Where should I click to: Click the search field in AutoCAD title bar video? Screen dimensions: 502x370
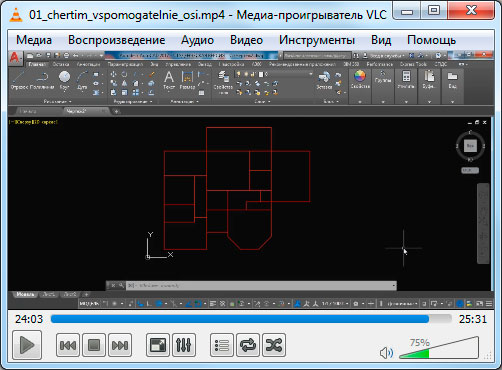(317, 56)
